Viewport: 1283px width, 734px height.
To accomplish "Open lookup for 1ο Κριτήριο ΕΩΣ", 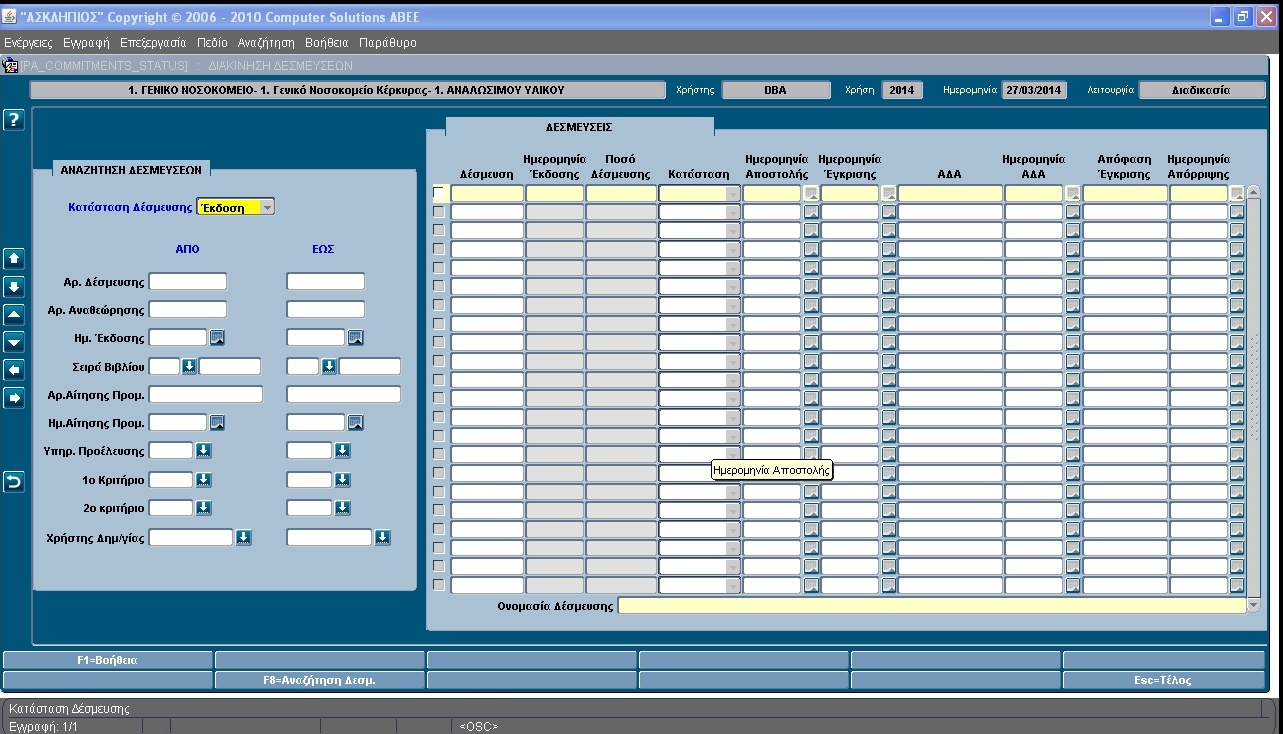I will [342, 479].
